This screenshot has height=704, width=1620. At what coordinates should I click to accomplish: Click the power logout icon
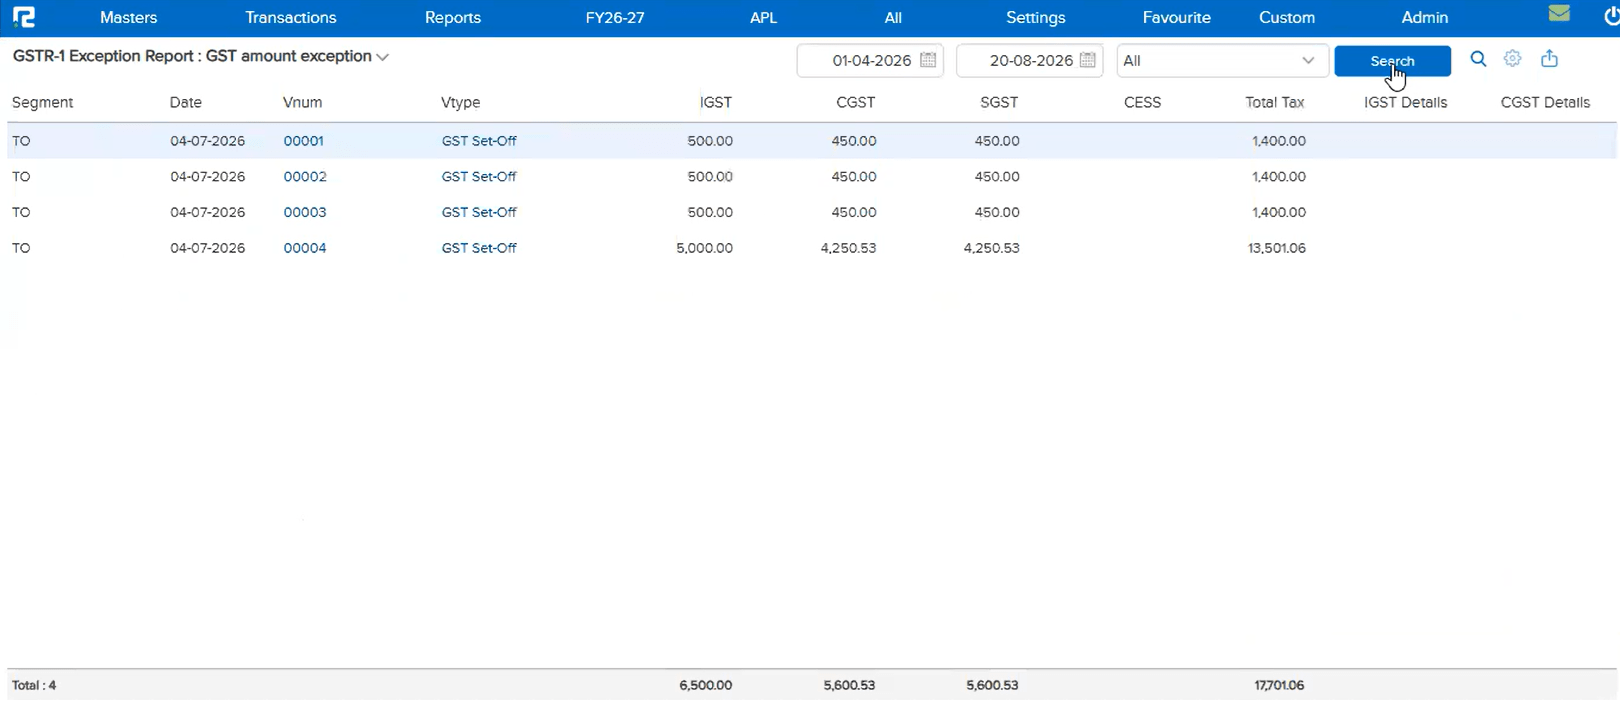[x=1612, y=17]
